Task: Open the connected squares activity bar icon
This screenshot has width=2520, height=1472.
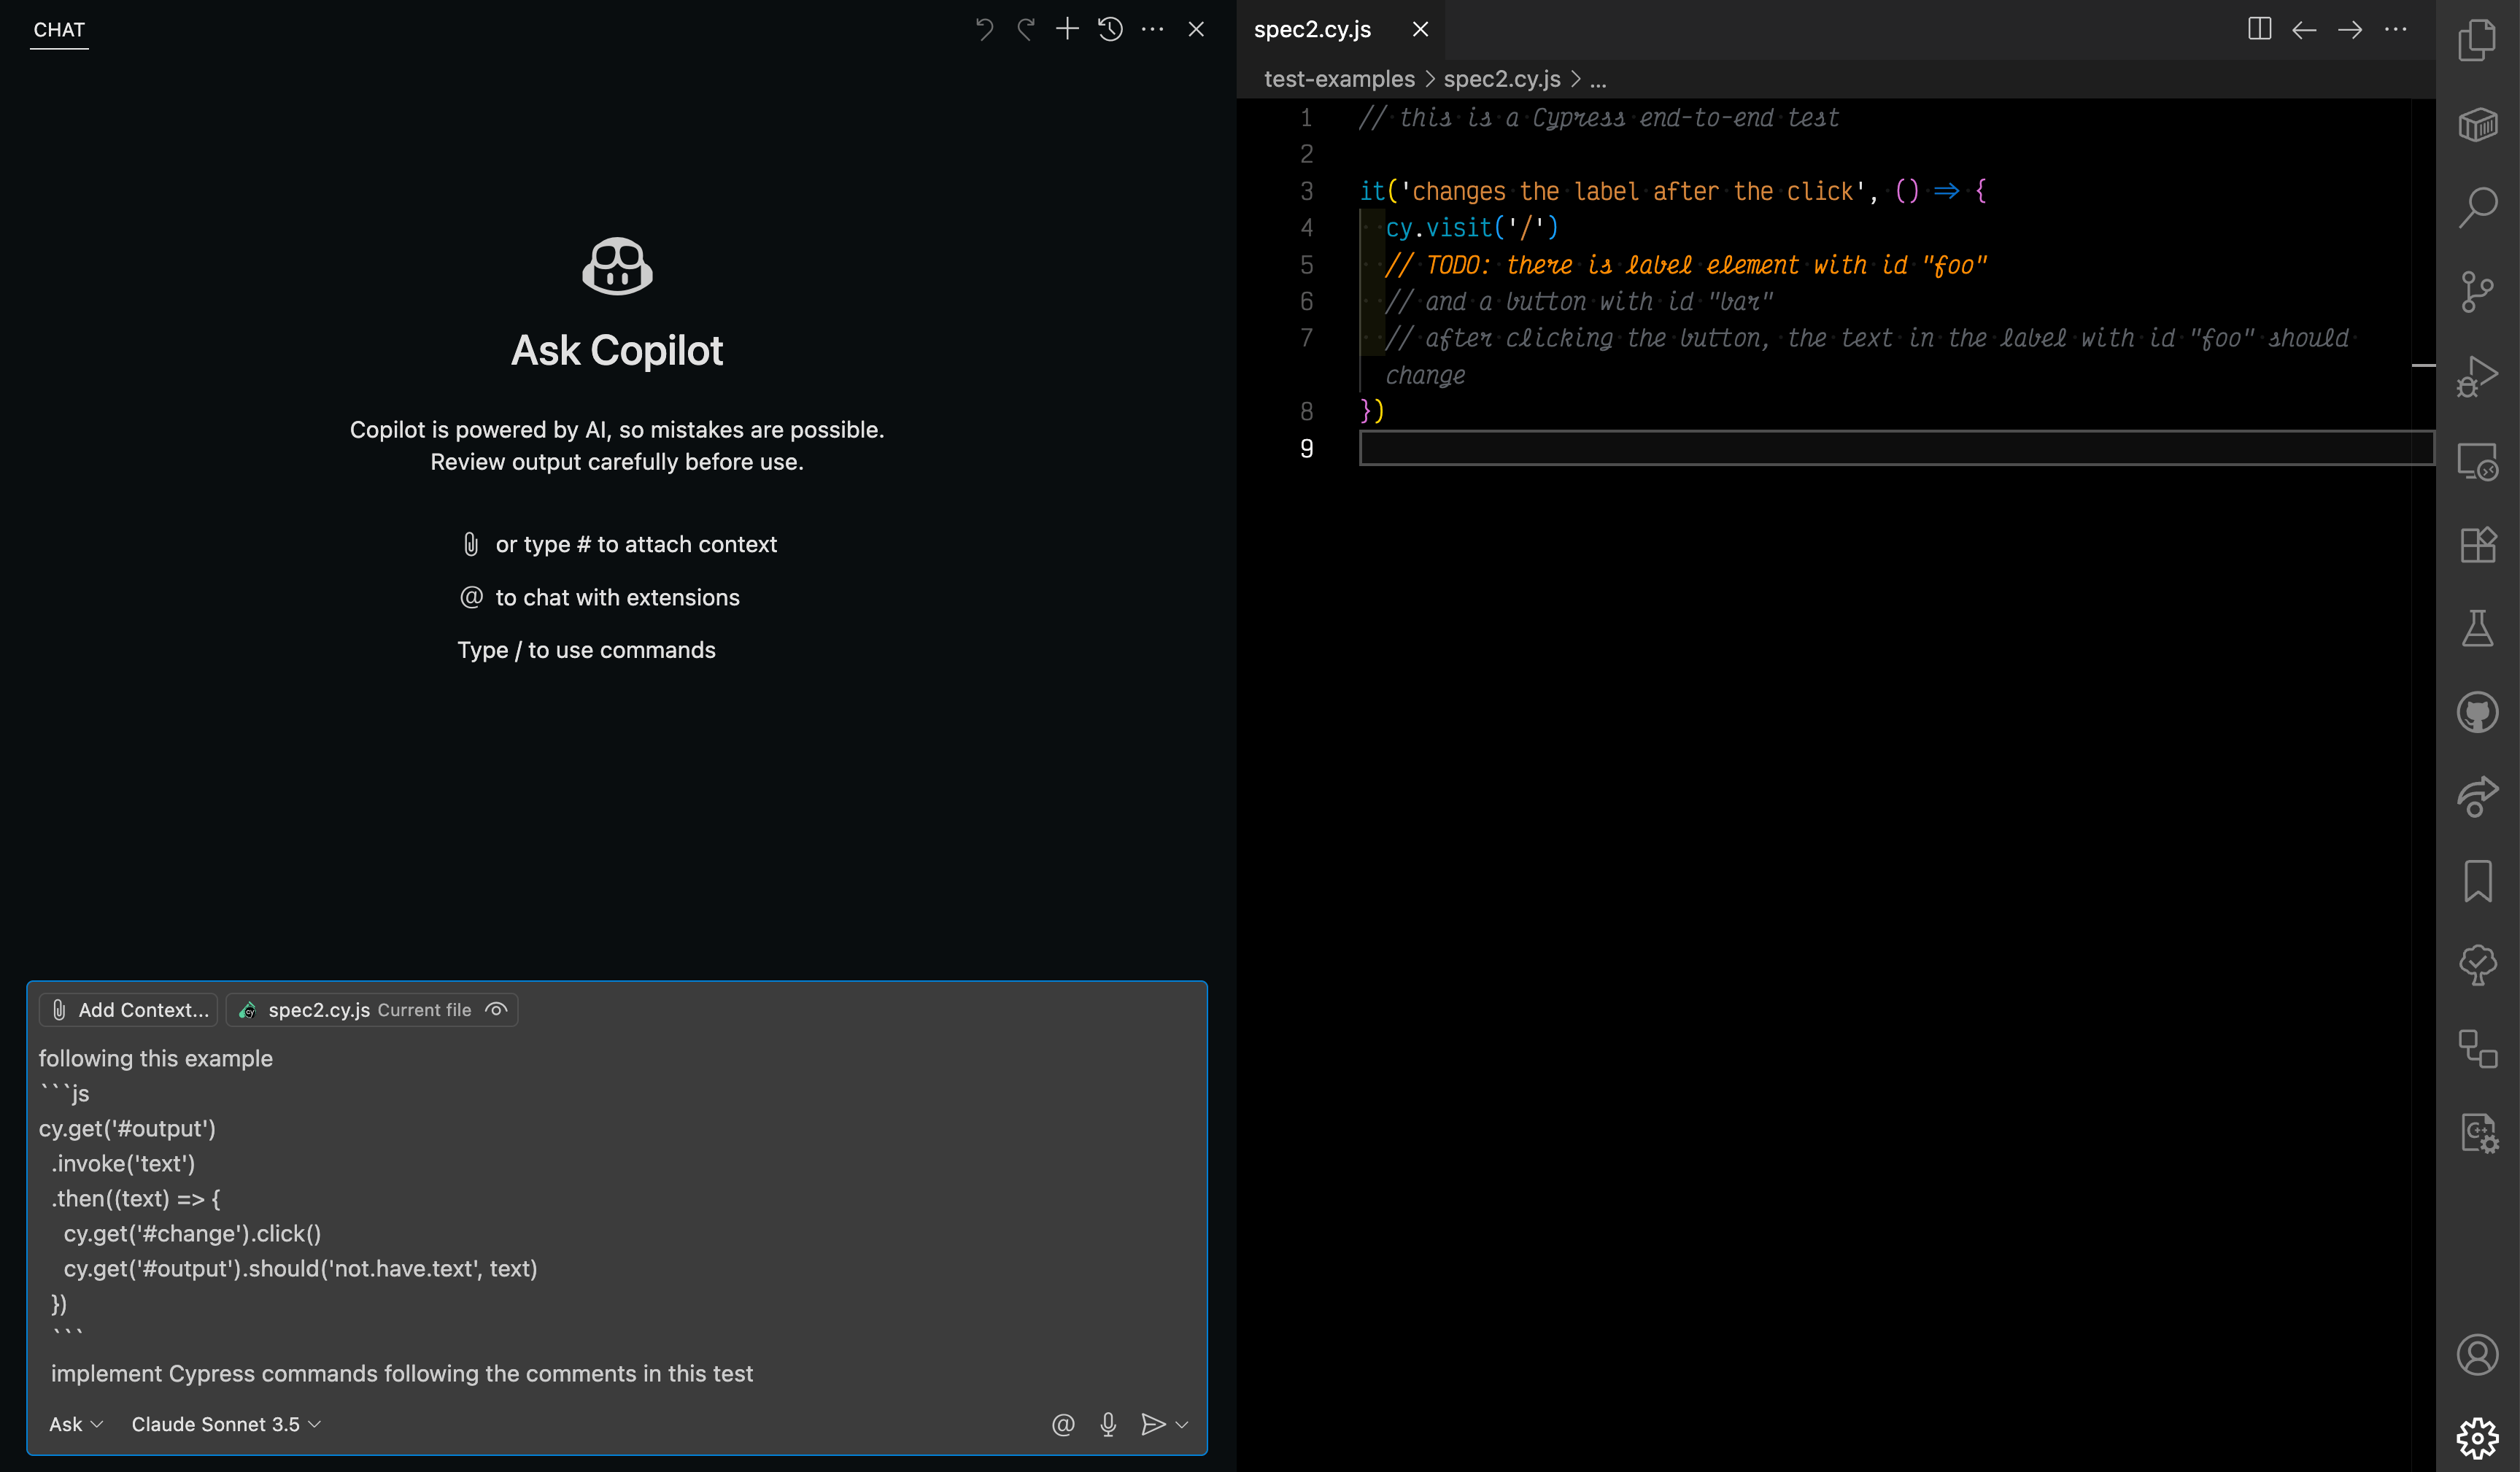Action: pyautogui.click(x=2477, y=1049)
